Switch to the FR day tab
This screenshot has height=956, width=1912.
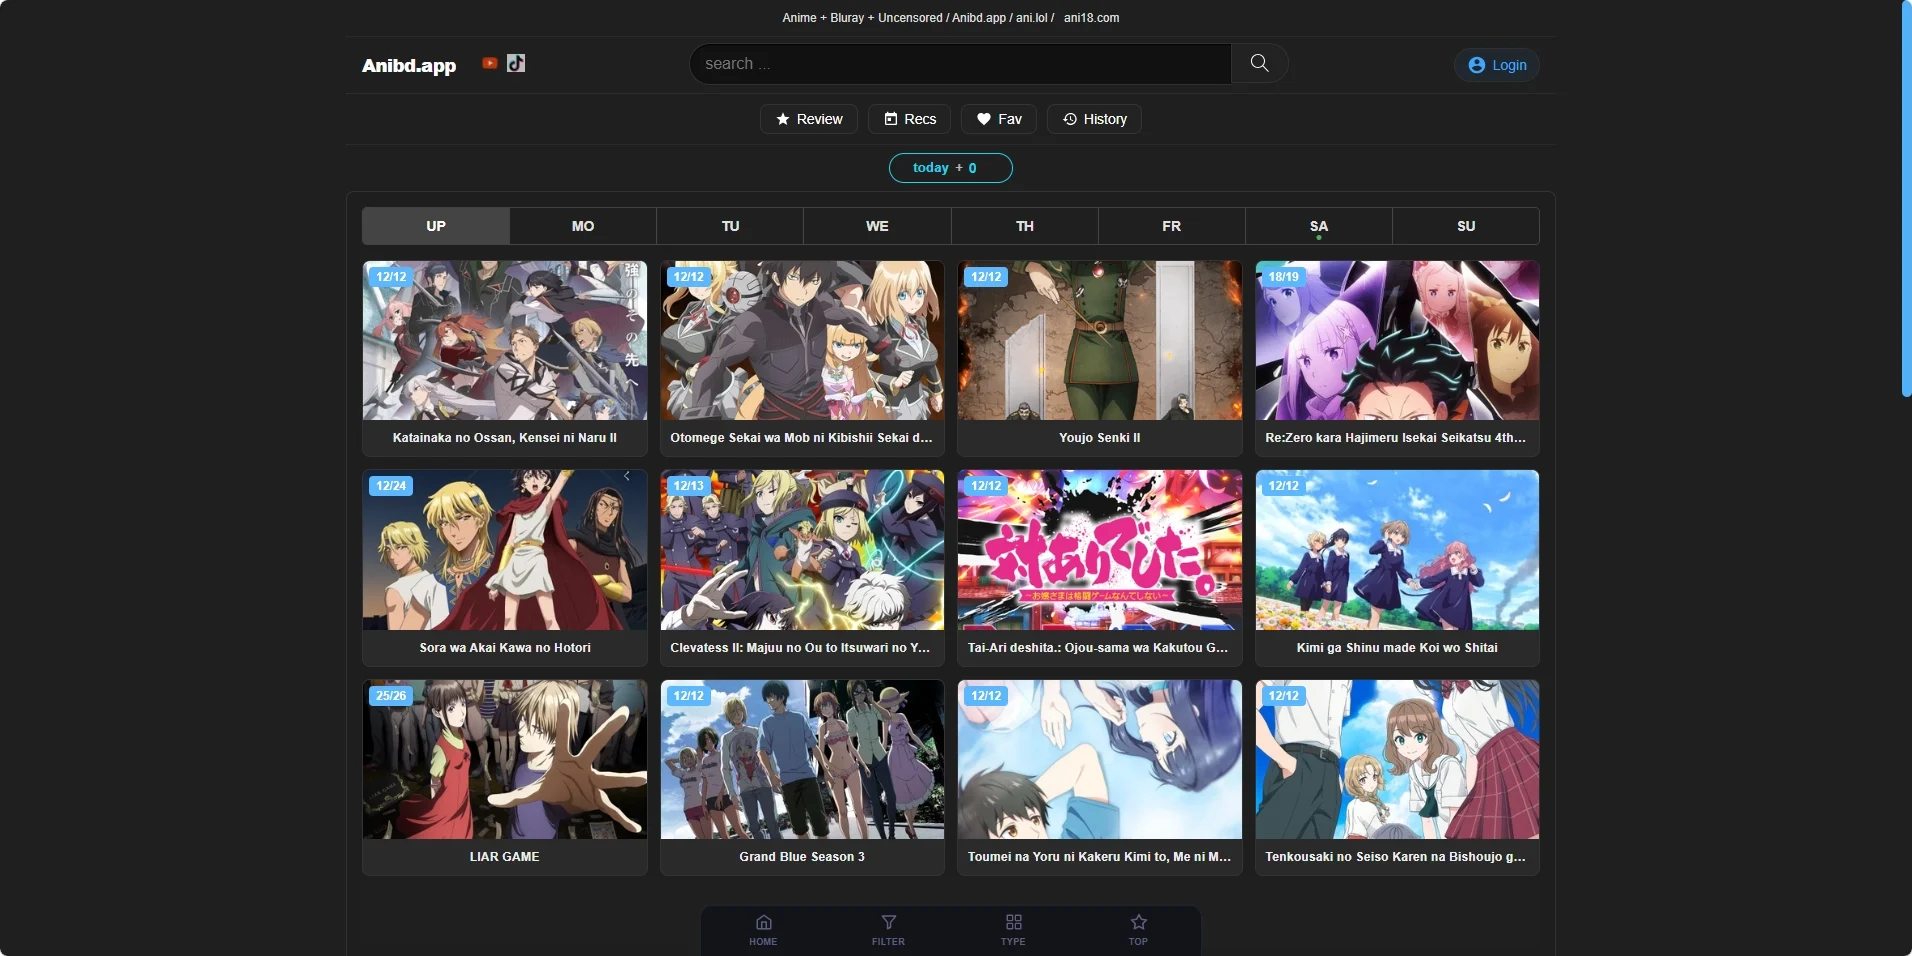click(x=1172, y=226)
